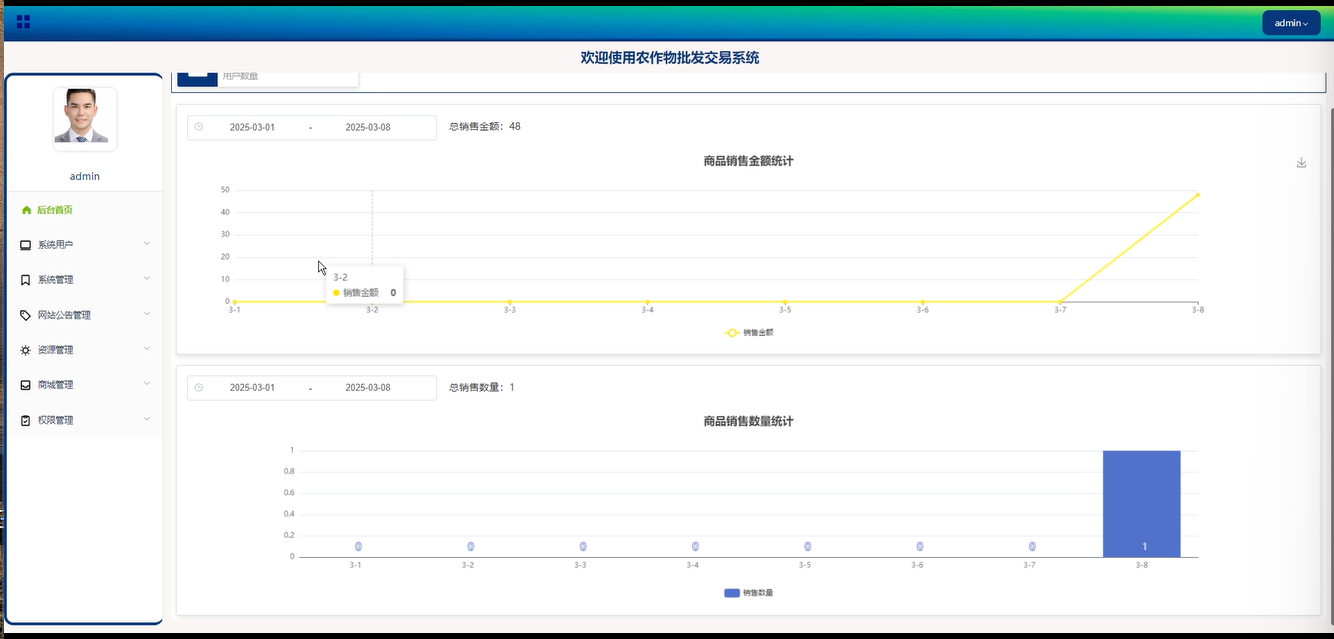Click the blue 3-8 bar in quantity chart

[1142, 504]
